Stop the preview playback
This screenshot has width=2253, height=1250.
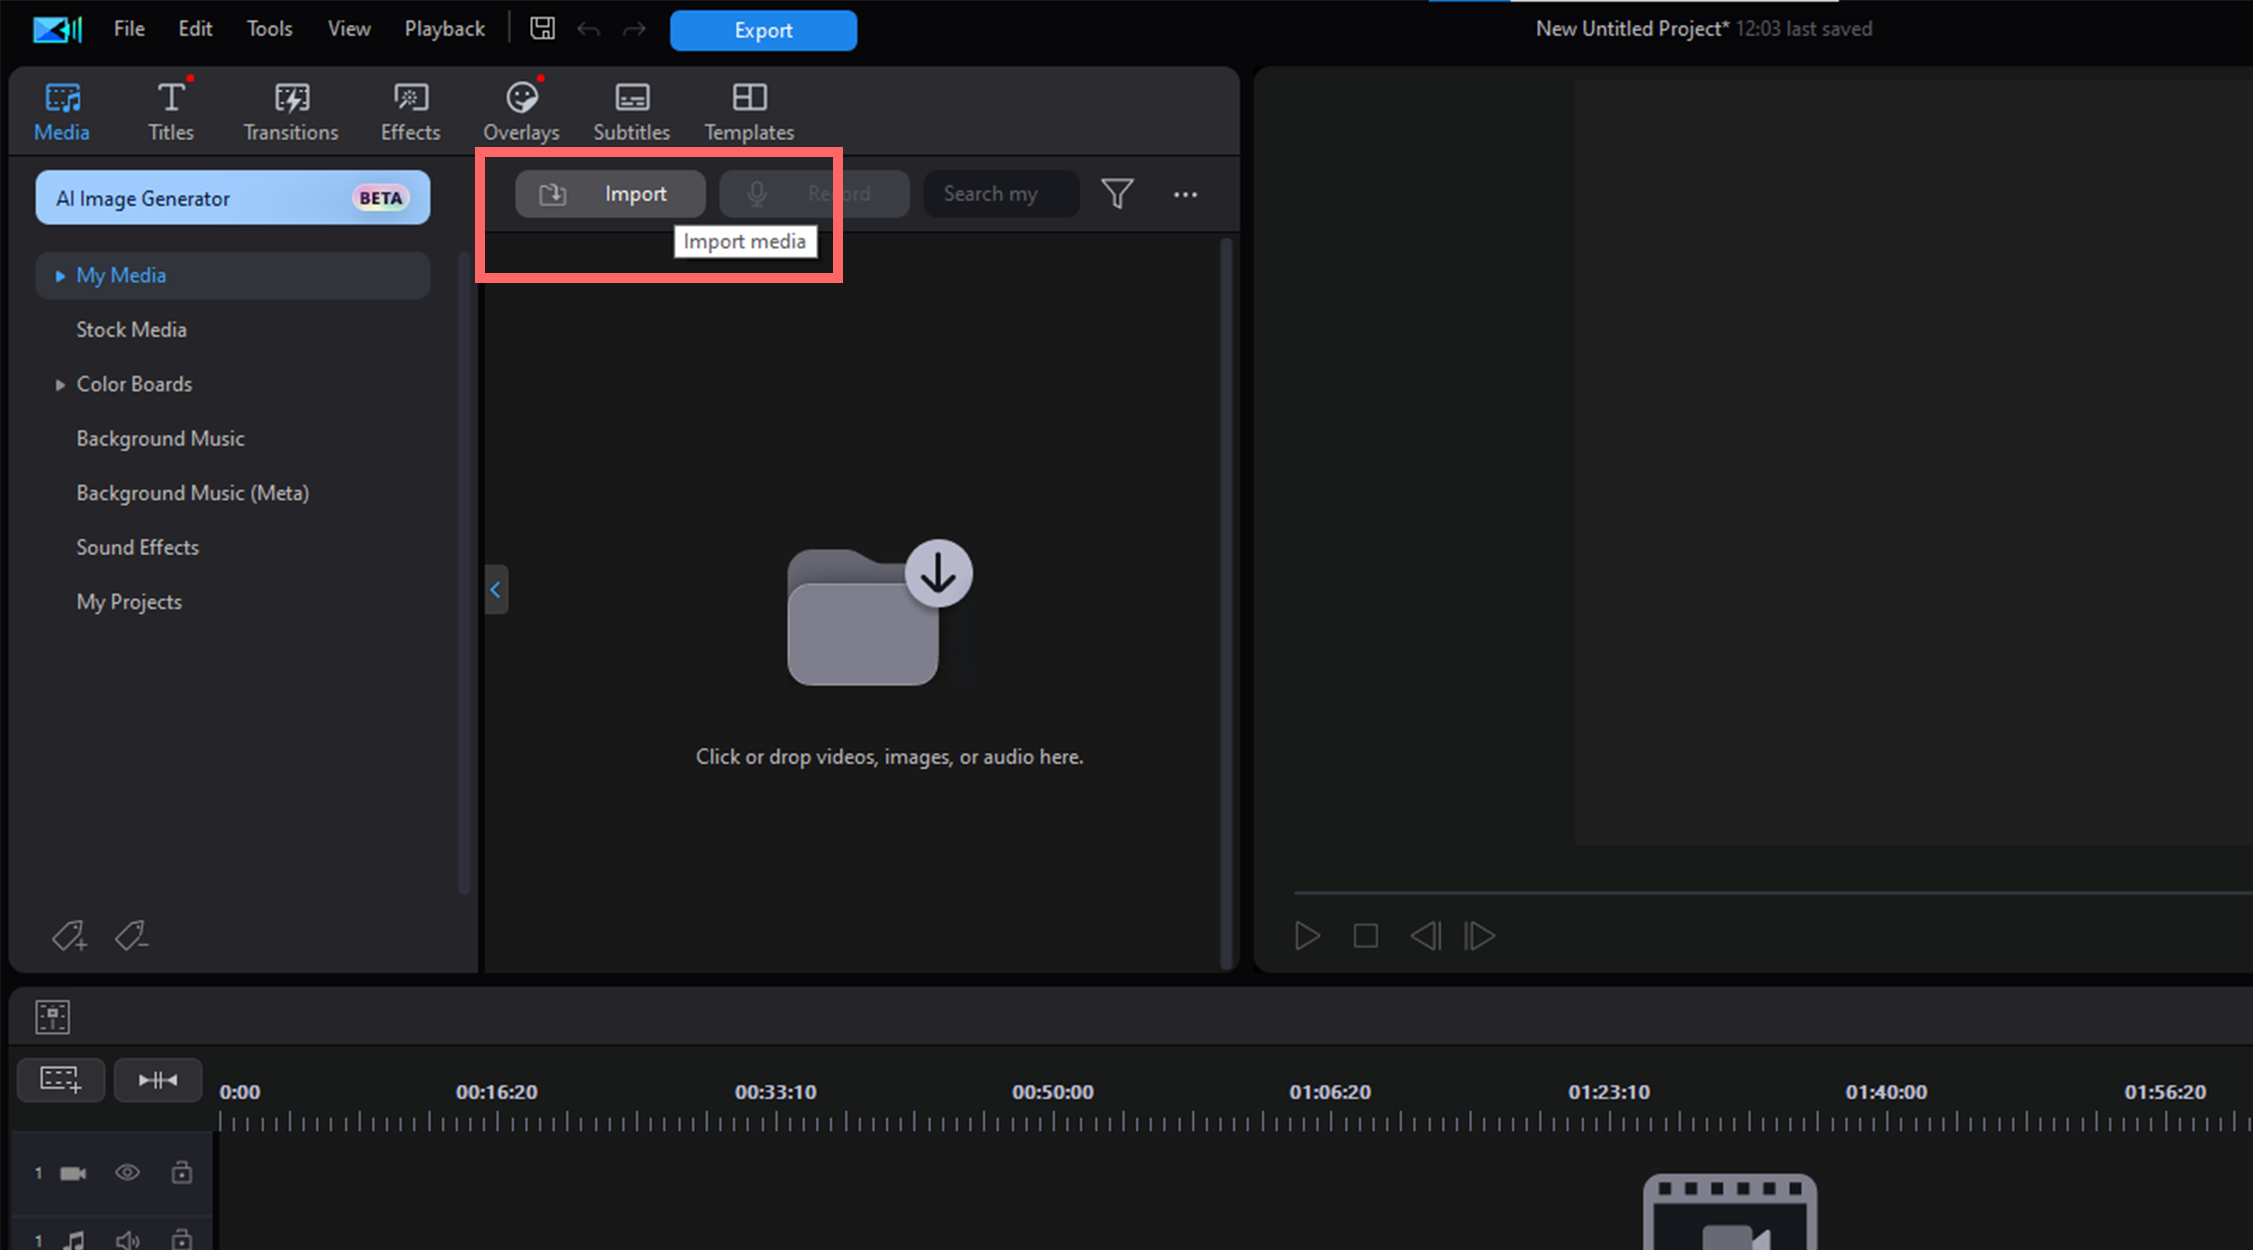tap(1365, 936)
